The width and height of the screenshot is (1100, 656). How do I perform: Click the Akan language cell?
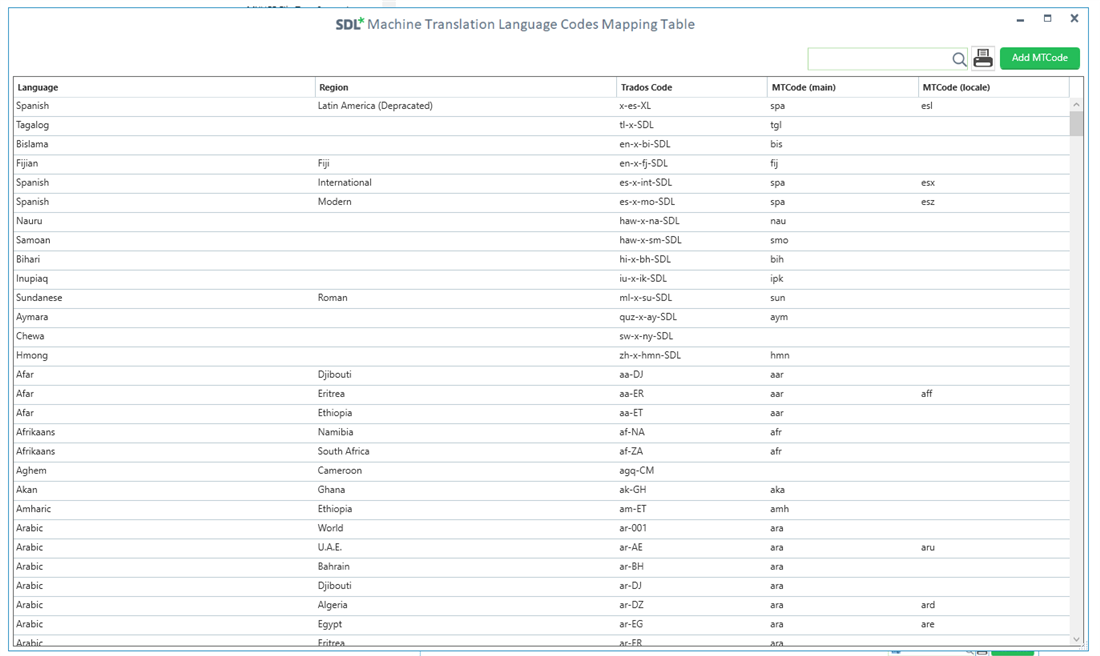27,490
